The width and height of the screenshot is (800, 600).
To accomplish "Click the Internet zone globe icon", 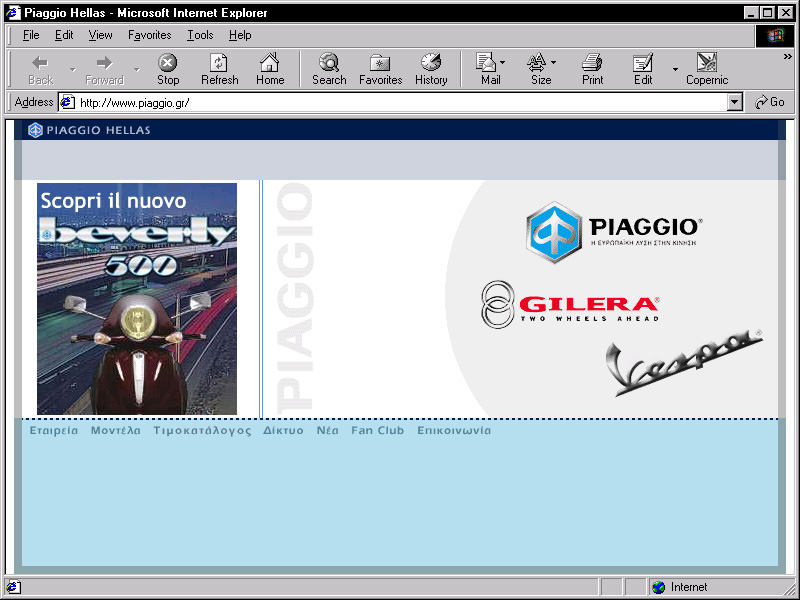I will (659, 587).
